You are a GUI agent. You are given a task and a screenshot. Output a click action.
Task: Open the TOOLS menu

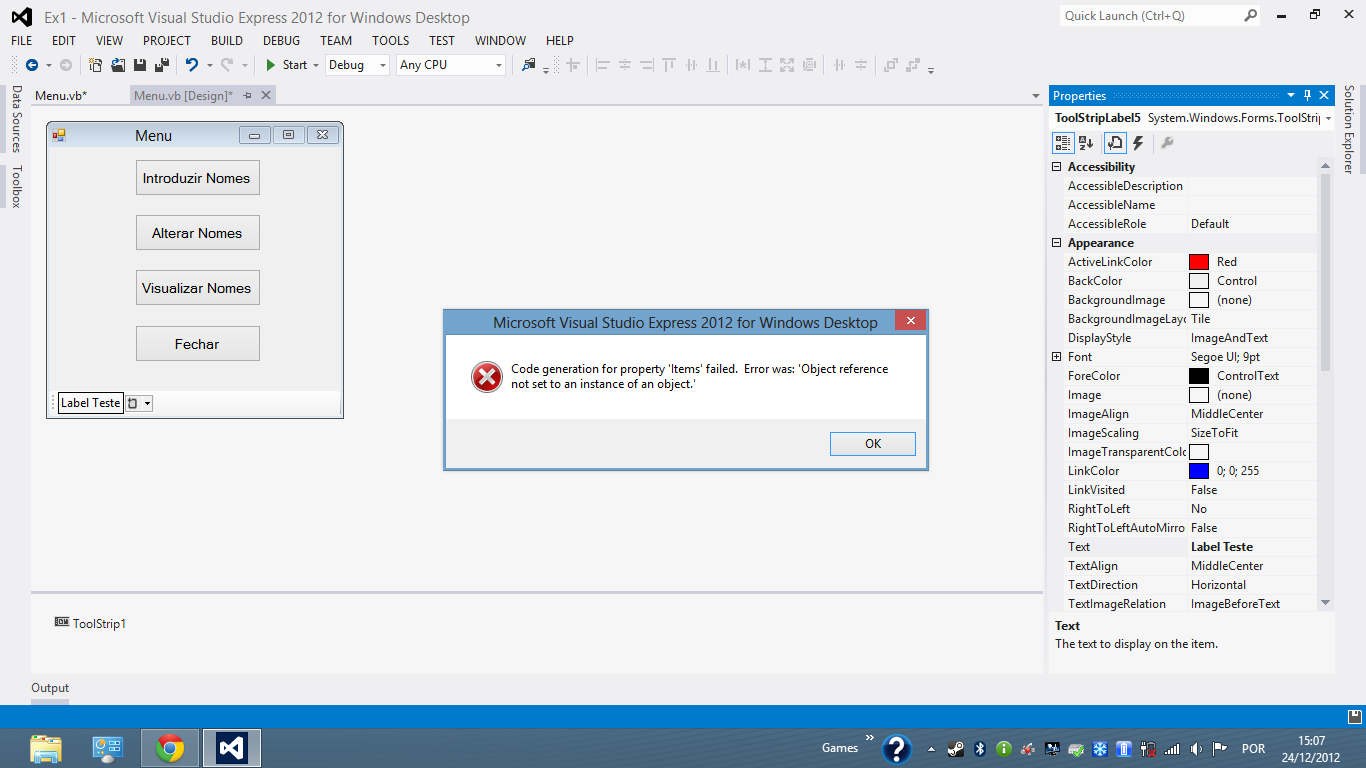[391, 41]
